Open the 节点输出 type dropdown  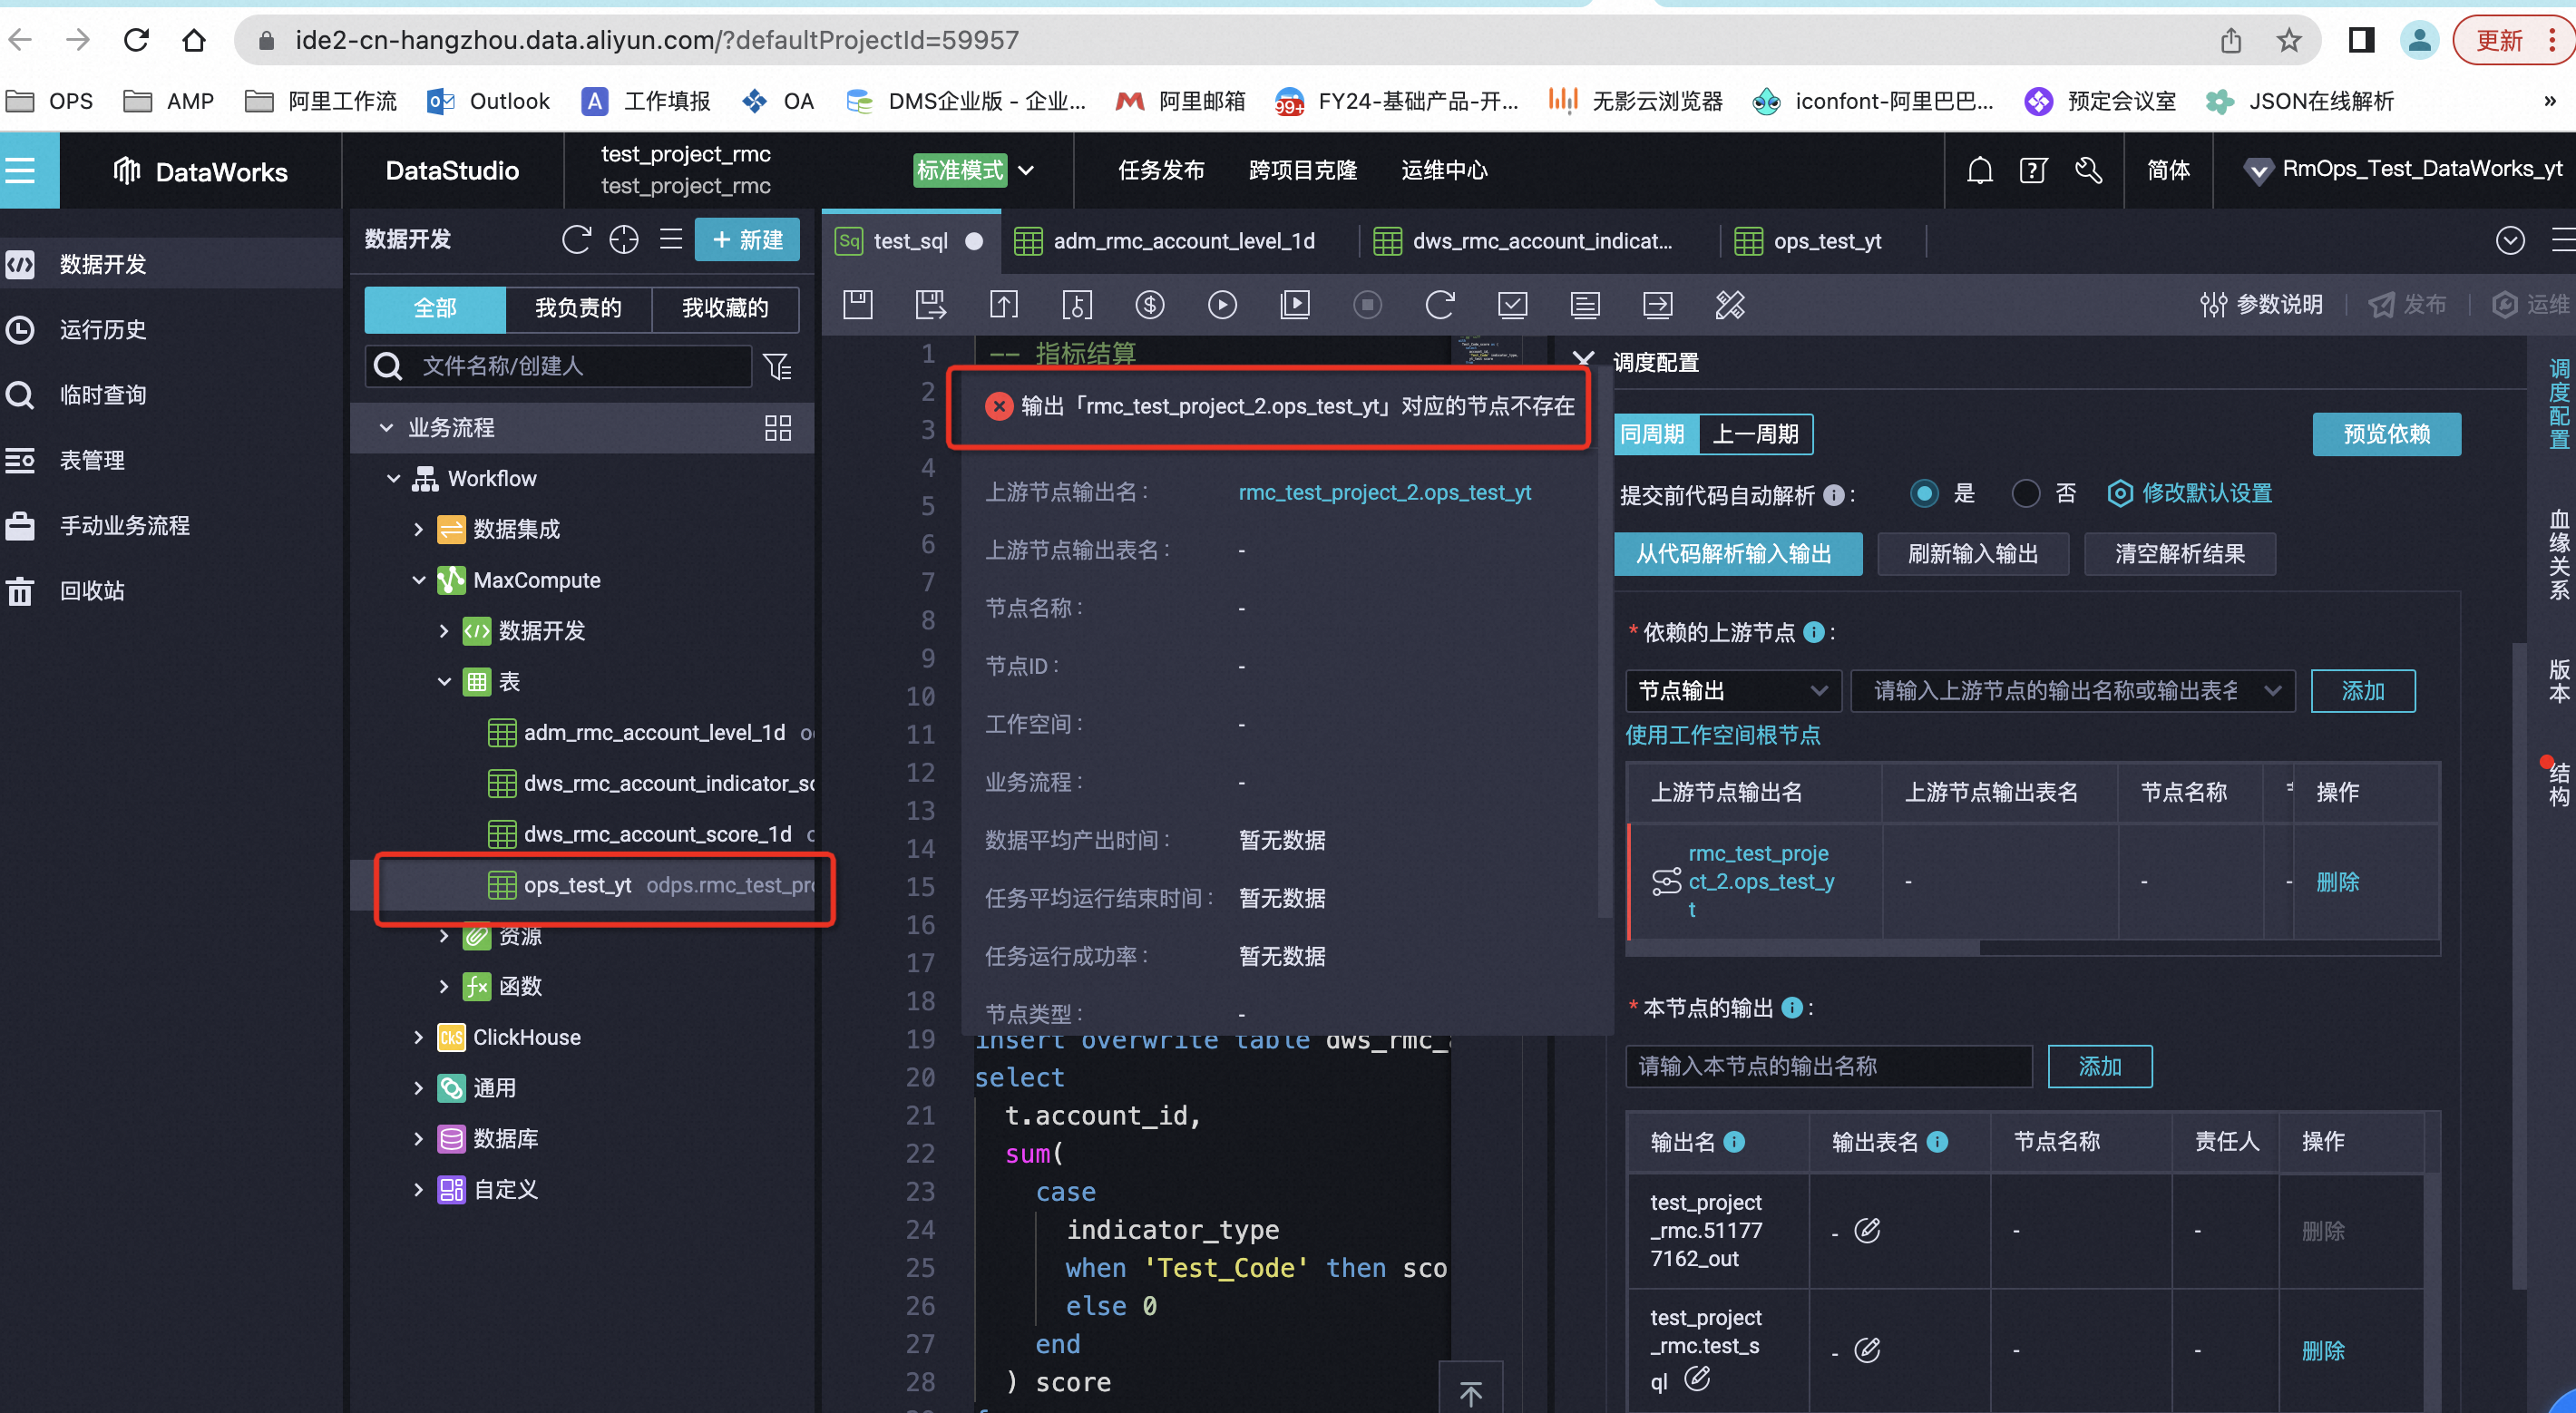1733,691
